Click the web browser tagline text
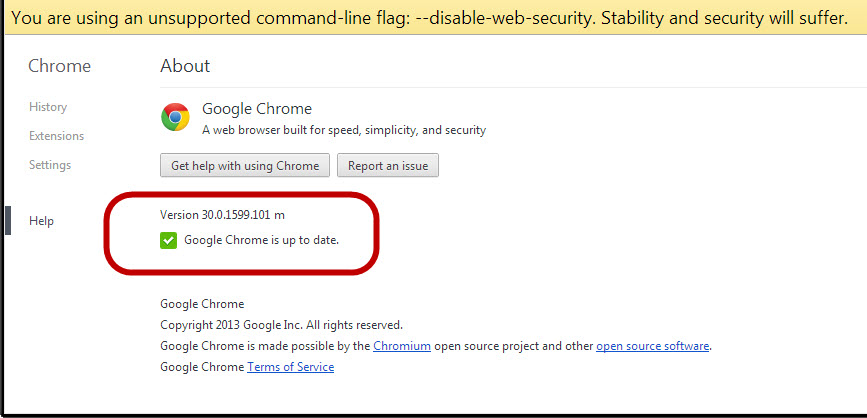This screenshot has height=418, width=867. tap(343, 130)
